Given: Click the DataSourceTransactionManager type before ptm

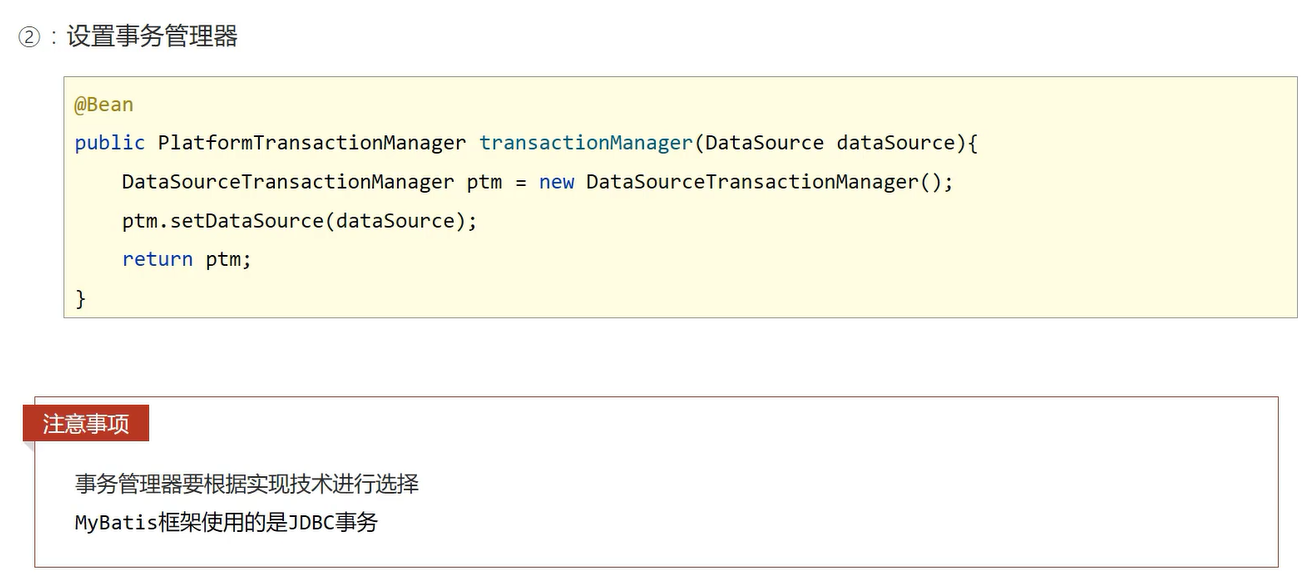Looking at the screenshot, I should pyautogui.click(x=288, y=182).
